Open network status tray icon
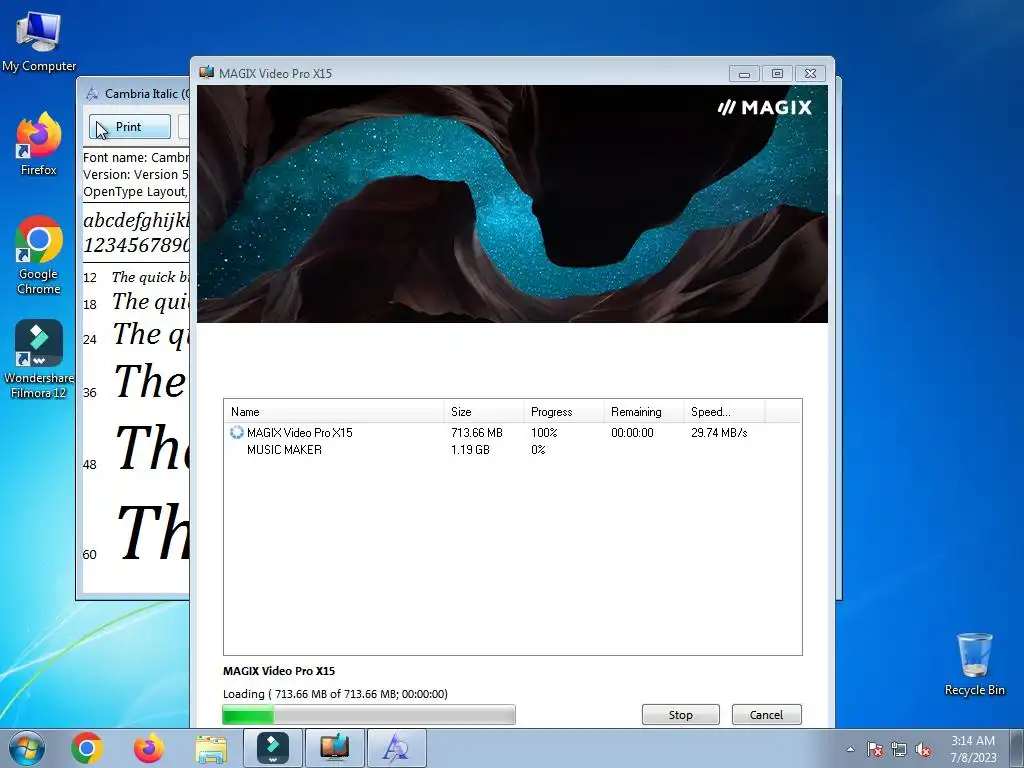Screen dimensions: 1024x768 (x=899, y=749)
